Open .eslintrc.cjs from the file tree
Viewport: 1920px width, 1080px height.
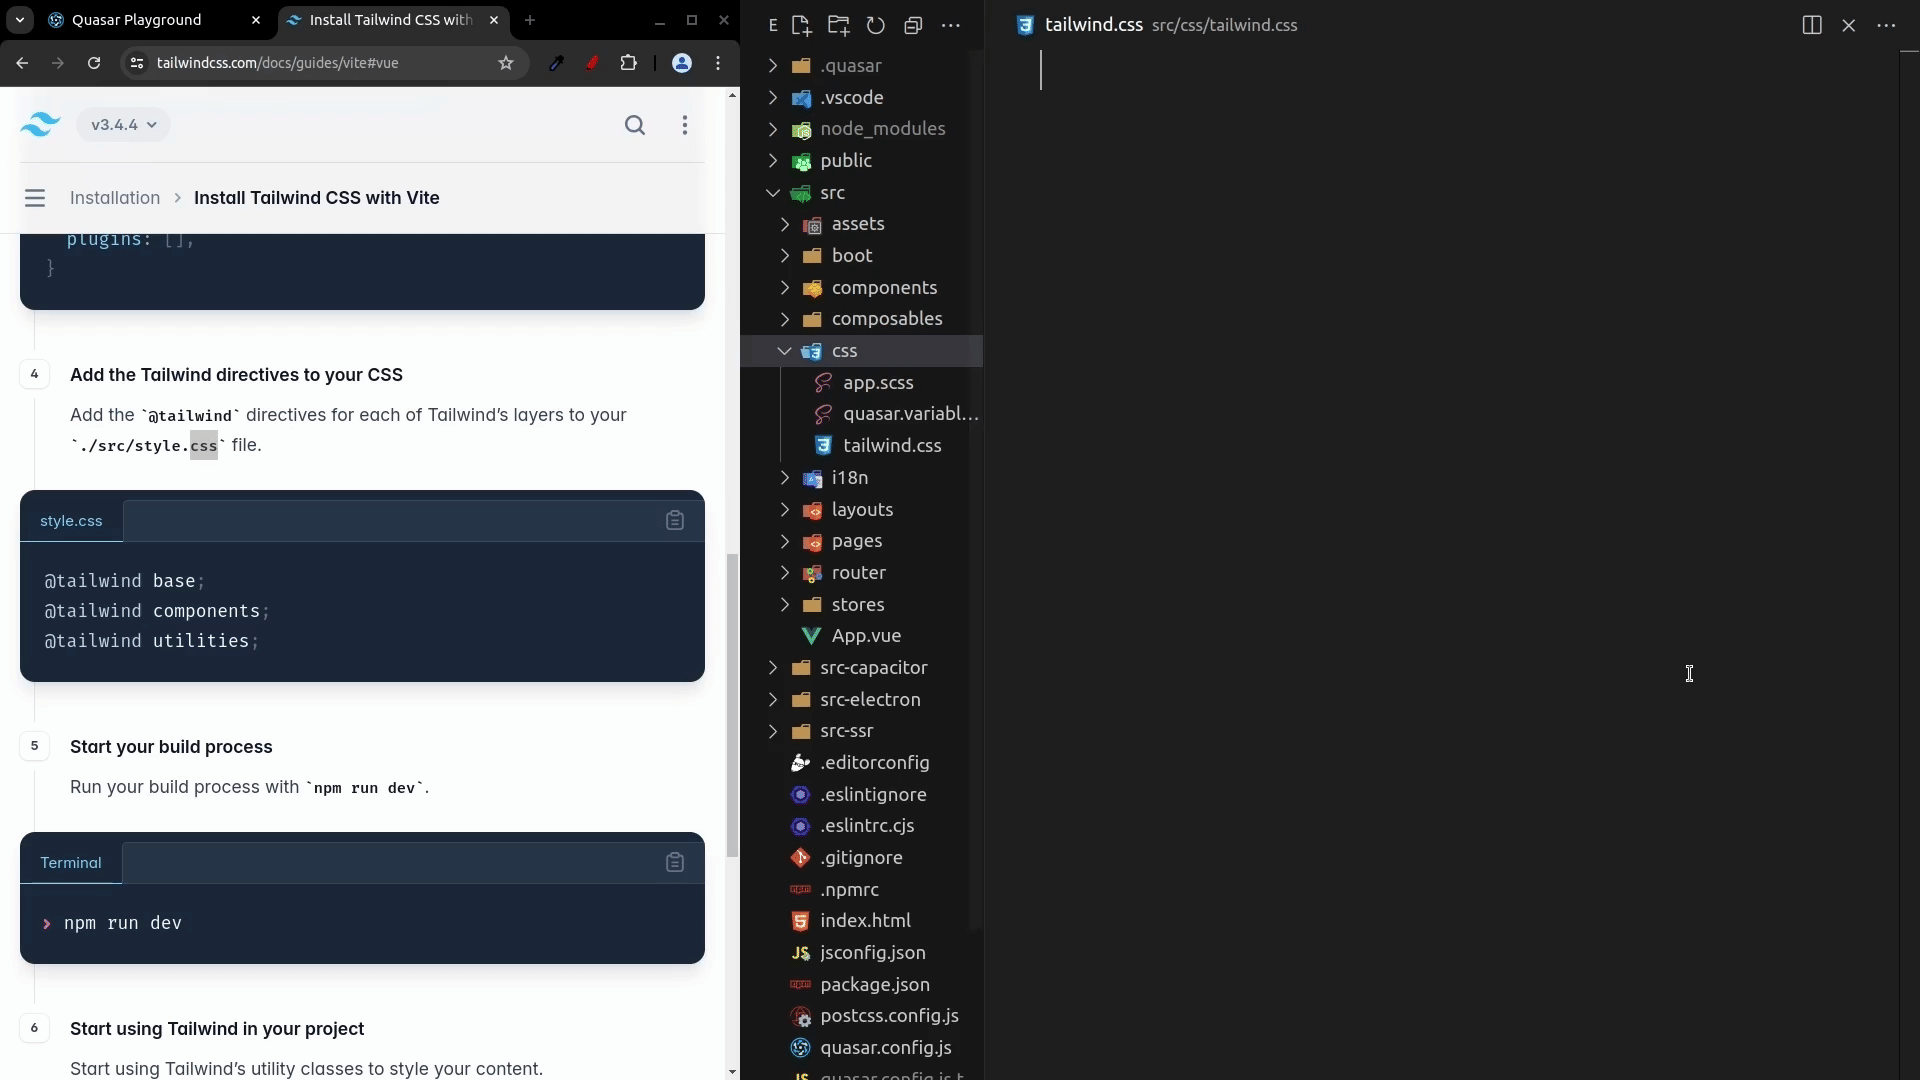[867, 826]
